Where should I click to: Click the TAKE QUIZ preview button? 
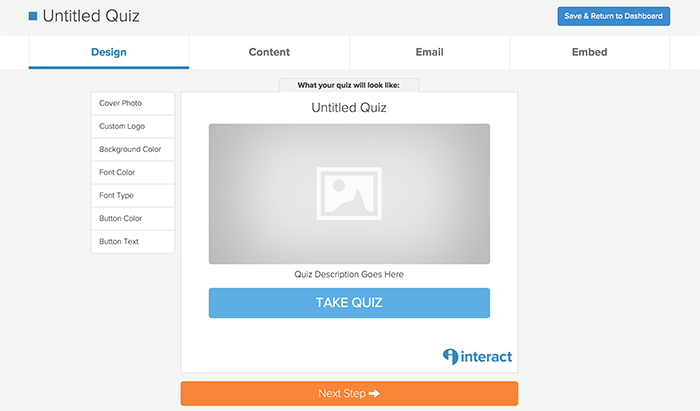(x=349, y=303)
